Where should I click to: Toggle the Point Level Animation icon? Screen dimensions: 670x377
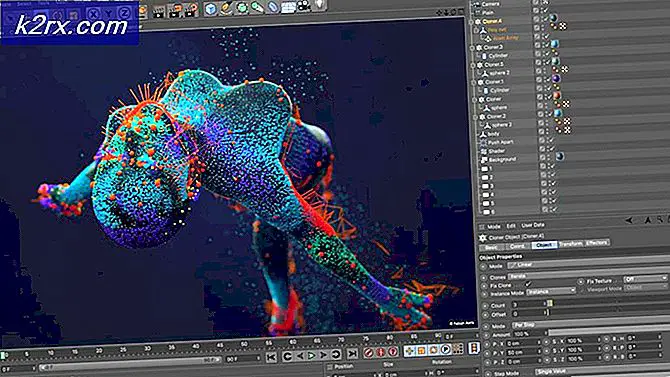coord(458,349)
